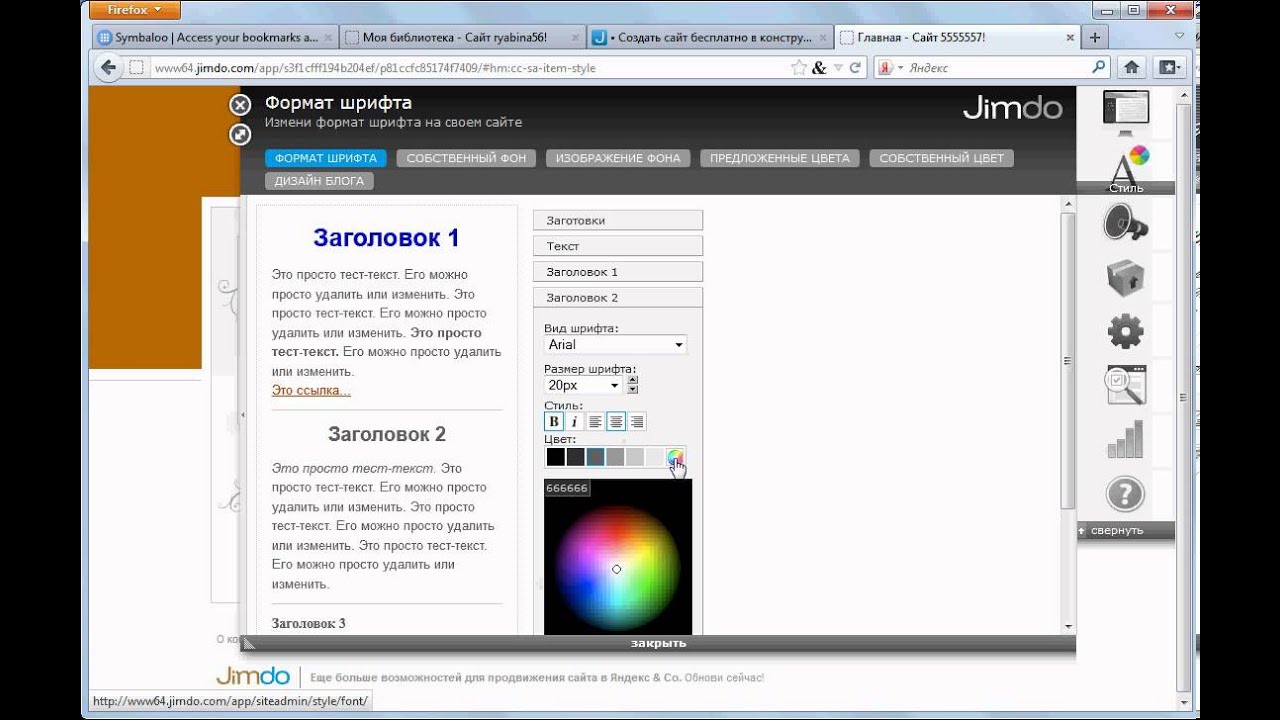
Task: Pick the medium gray color swatch
Action: click(x=615, y=457)
